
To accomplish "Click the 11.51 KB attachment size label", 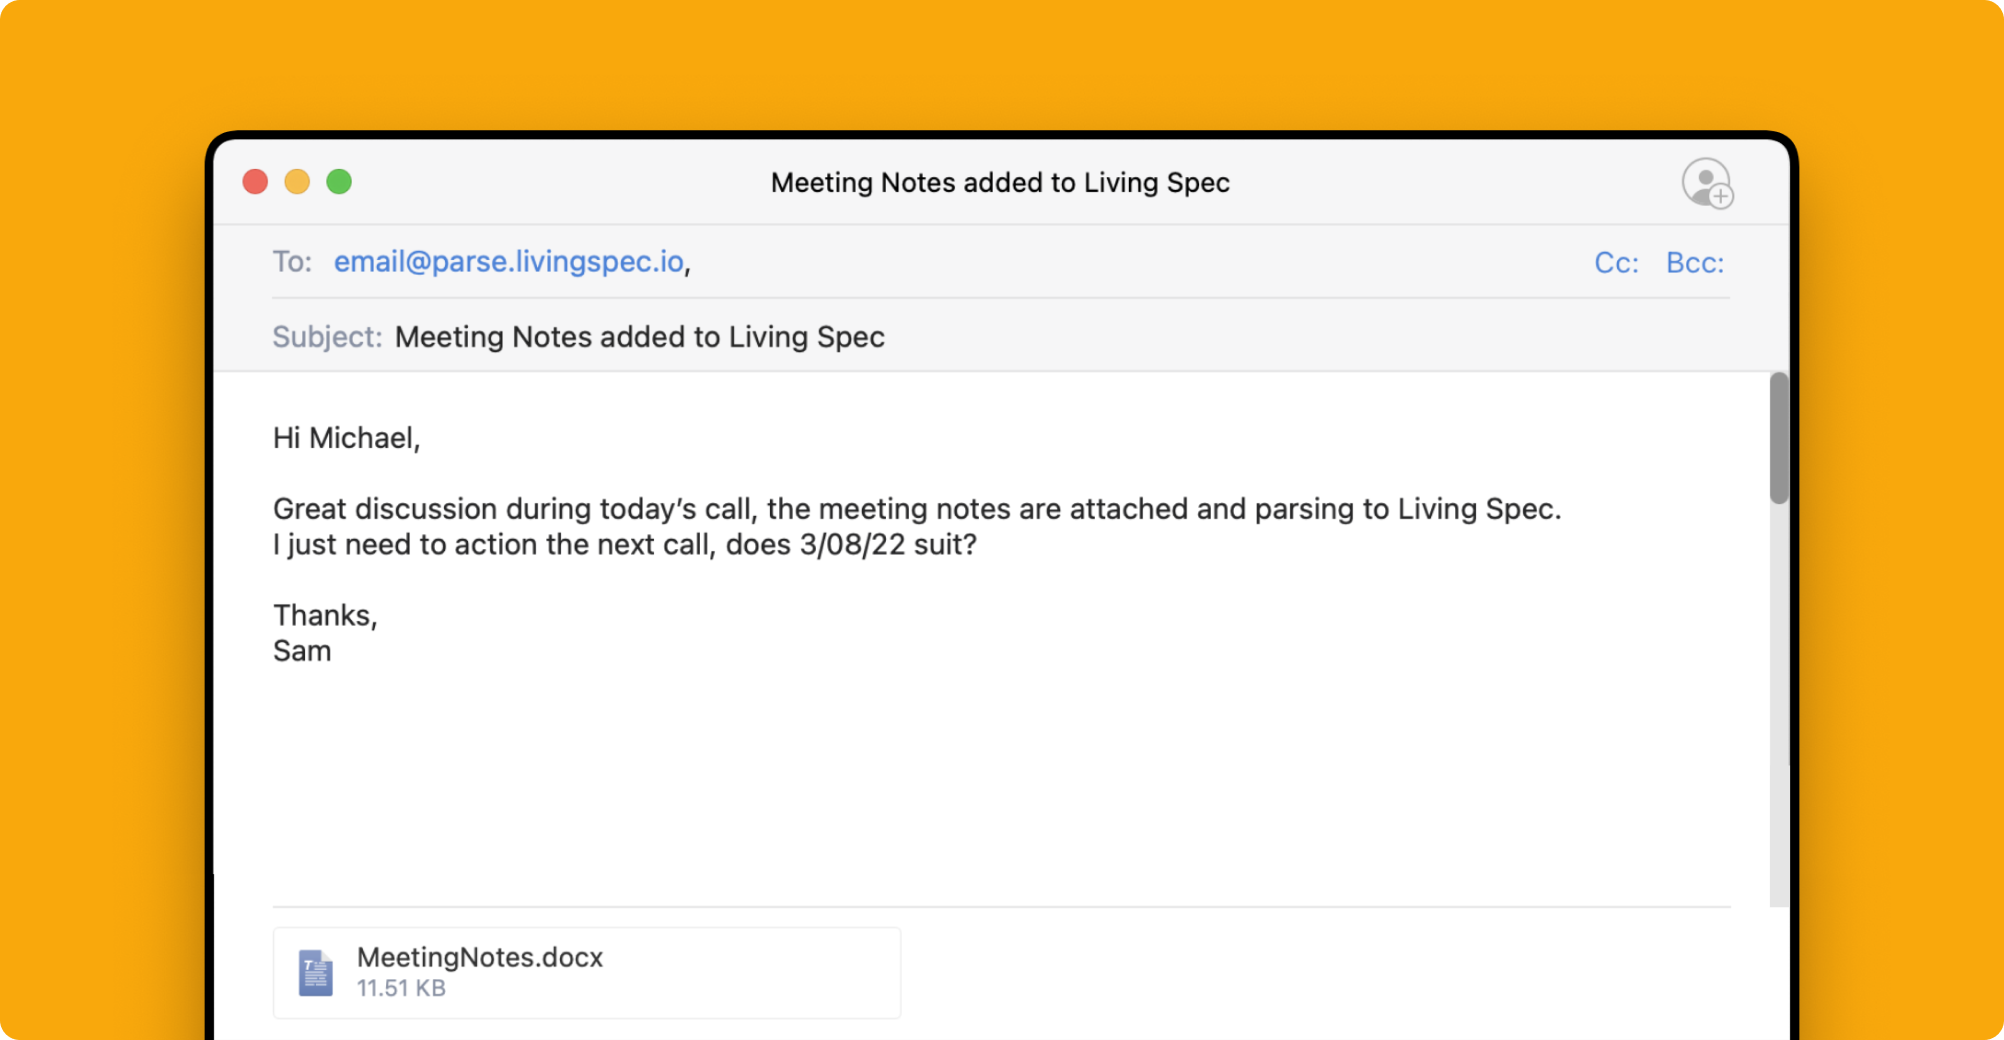I will (401, 988).
